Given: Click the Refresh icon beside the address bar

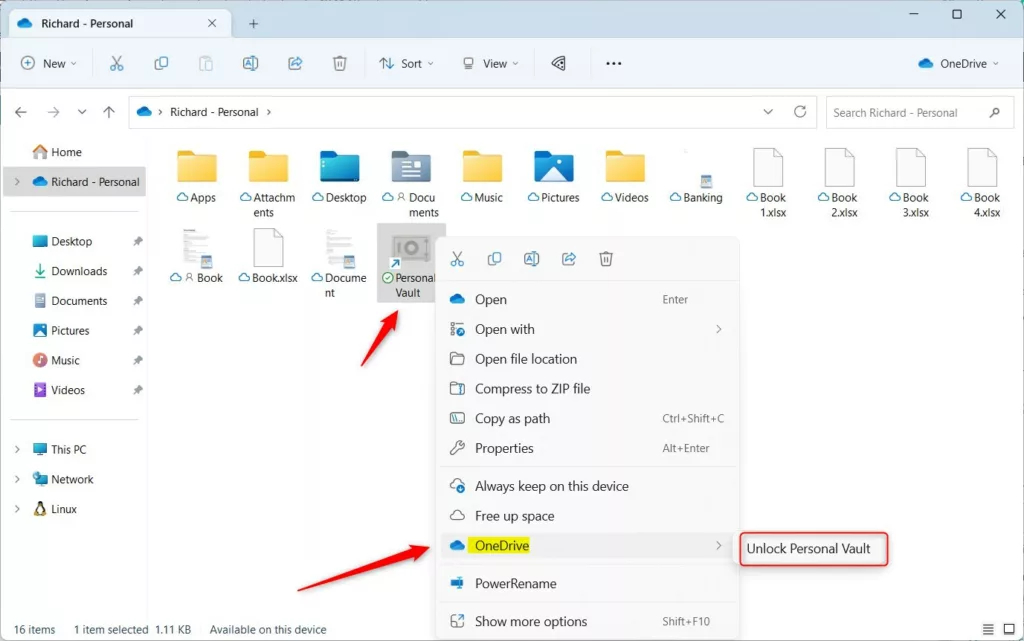Looking at the screenshot, I should pos(800,112).
